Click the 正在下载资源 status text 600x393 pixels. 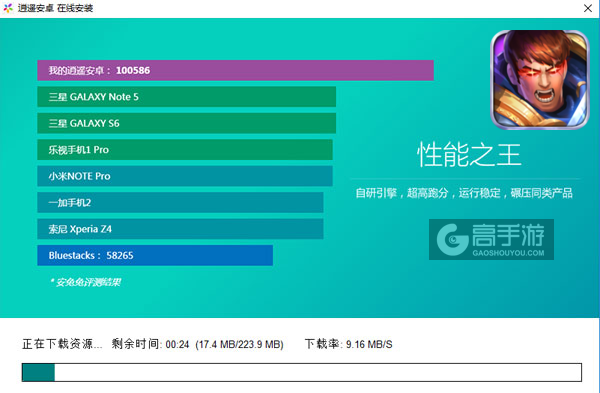pyautogui.click(x=62, y=344)
